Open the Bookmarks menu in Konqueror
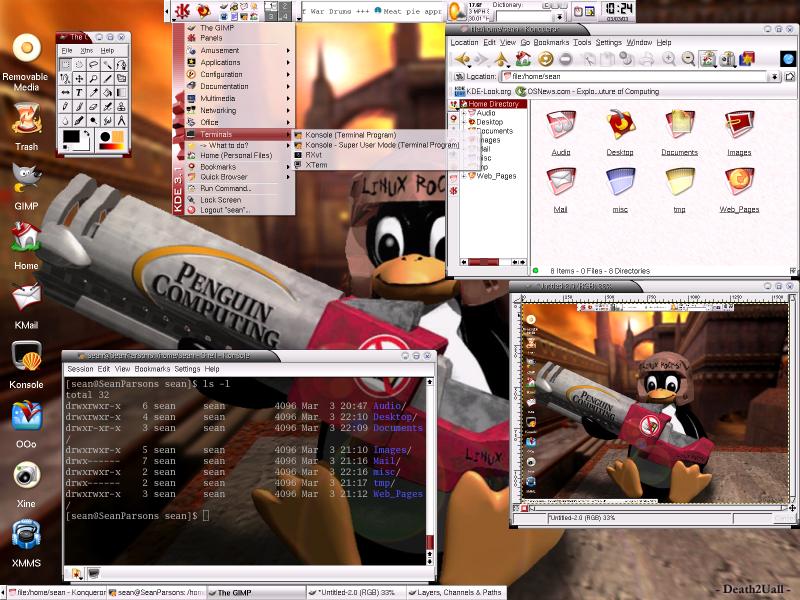 (551, 42)
